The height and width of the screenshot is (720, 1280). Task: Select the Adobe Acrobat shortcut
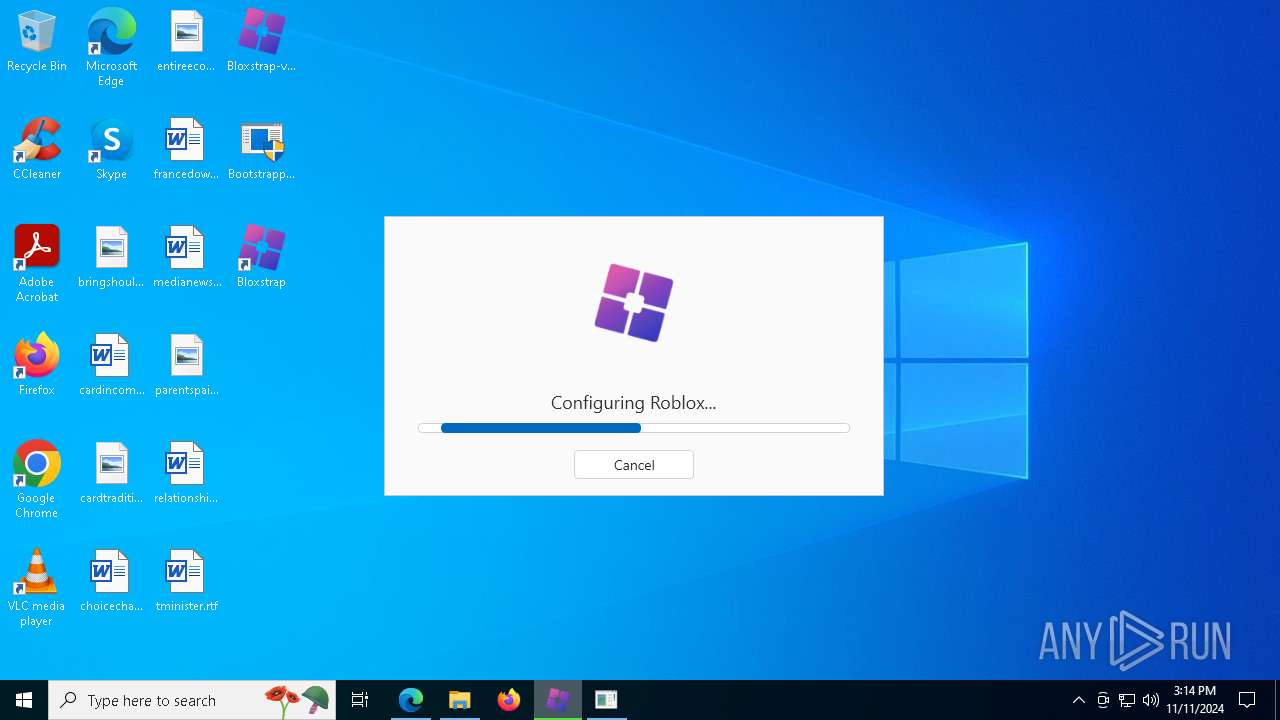[37, 264]
